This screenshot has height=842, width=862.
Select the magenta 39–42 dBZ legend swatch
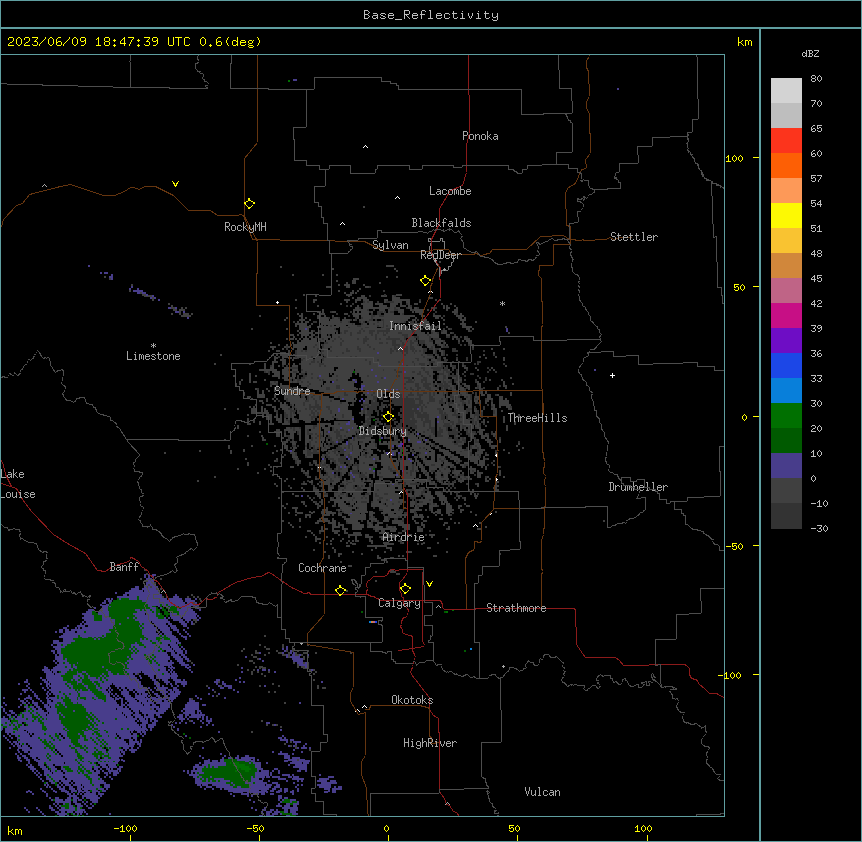point(786,315)
